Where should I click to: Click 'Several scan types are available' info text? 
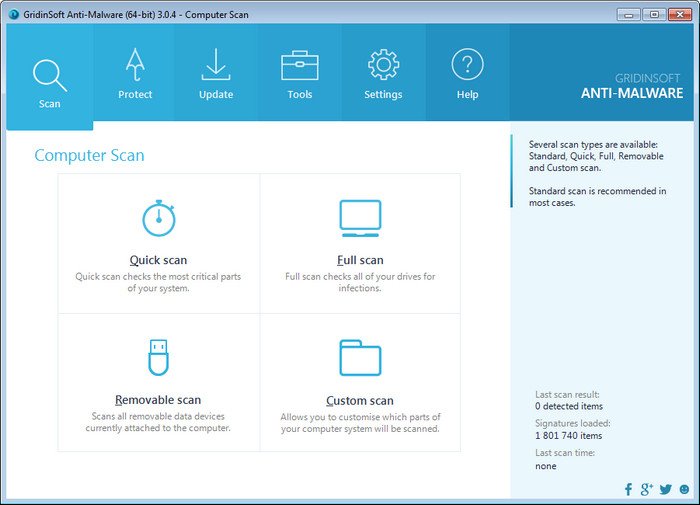(596, 156)
